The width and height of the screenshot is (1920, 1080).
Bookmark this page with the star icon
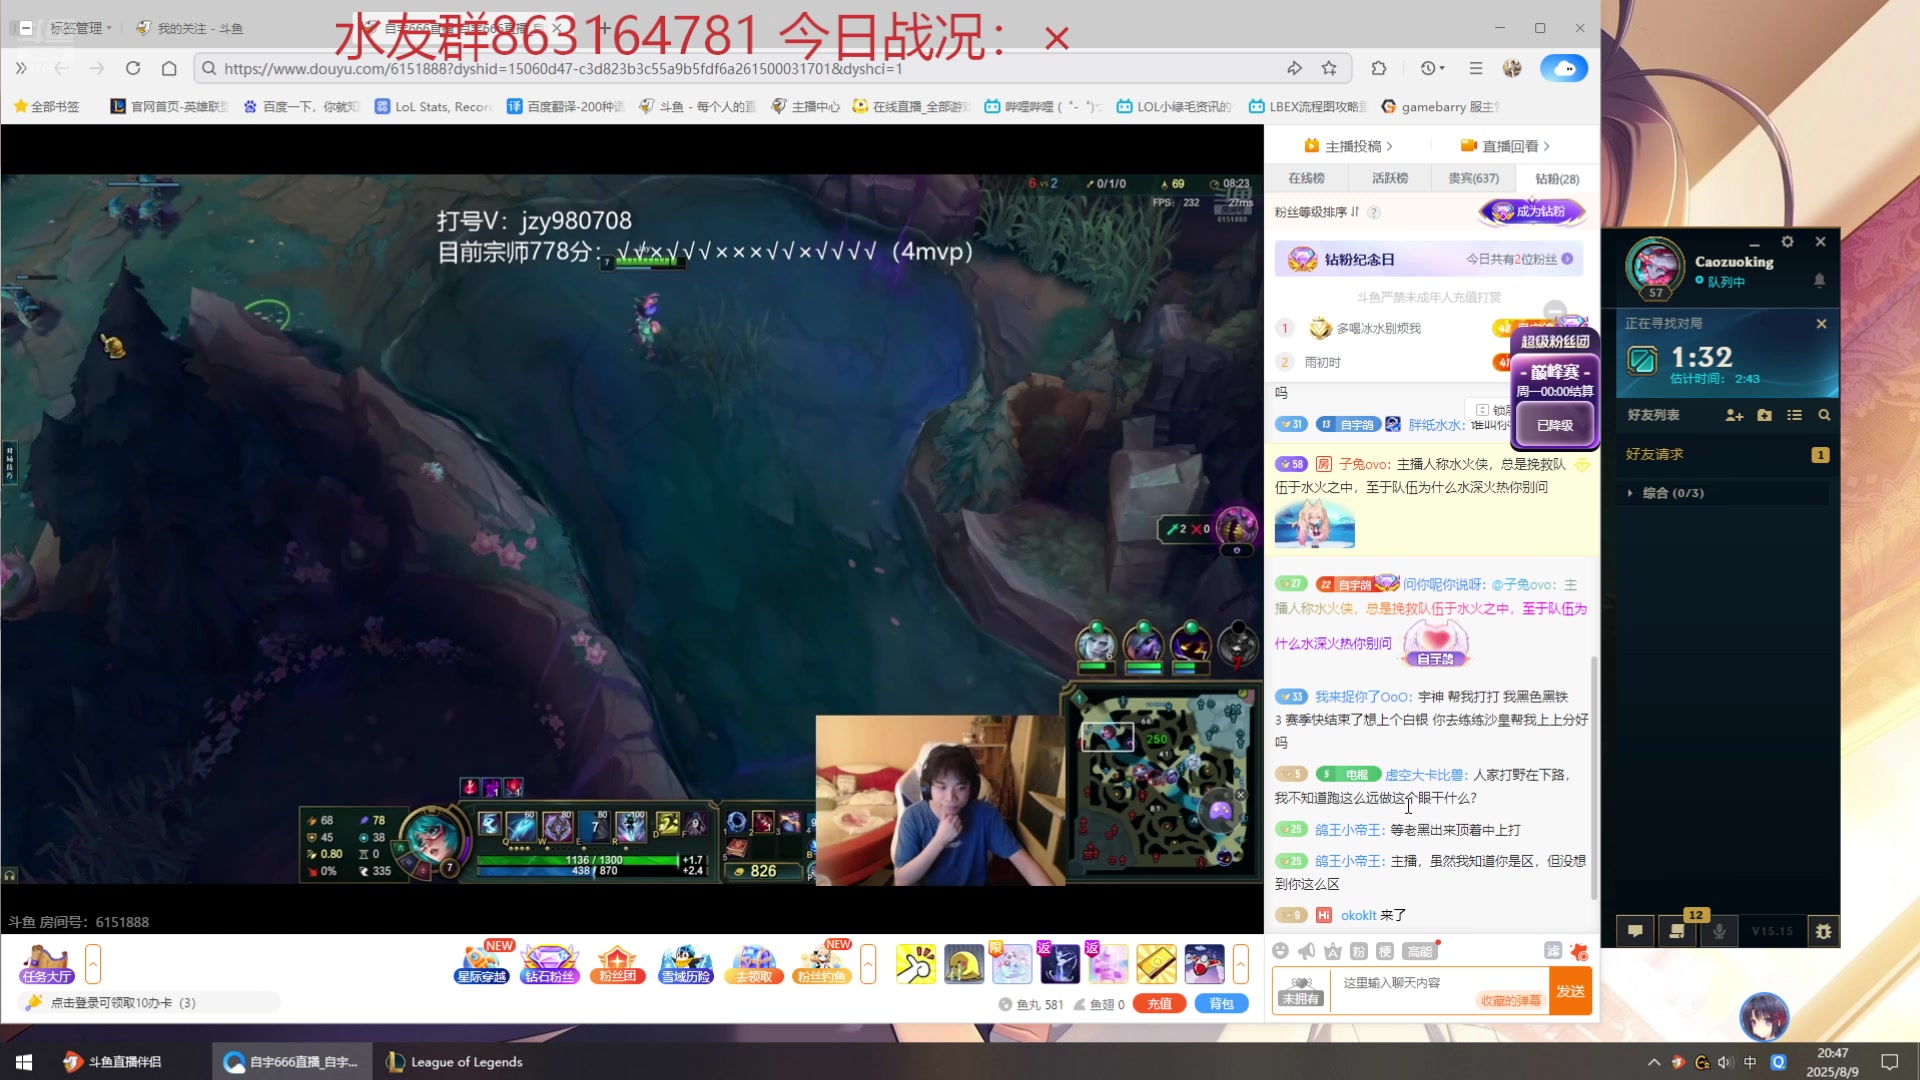[1329, 68]
